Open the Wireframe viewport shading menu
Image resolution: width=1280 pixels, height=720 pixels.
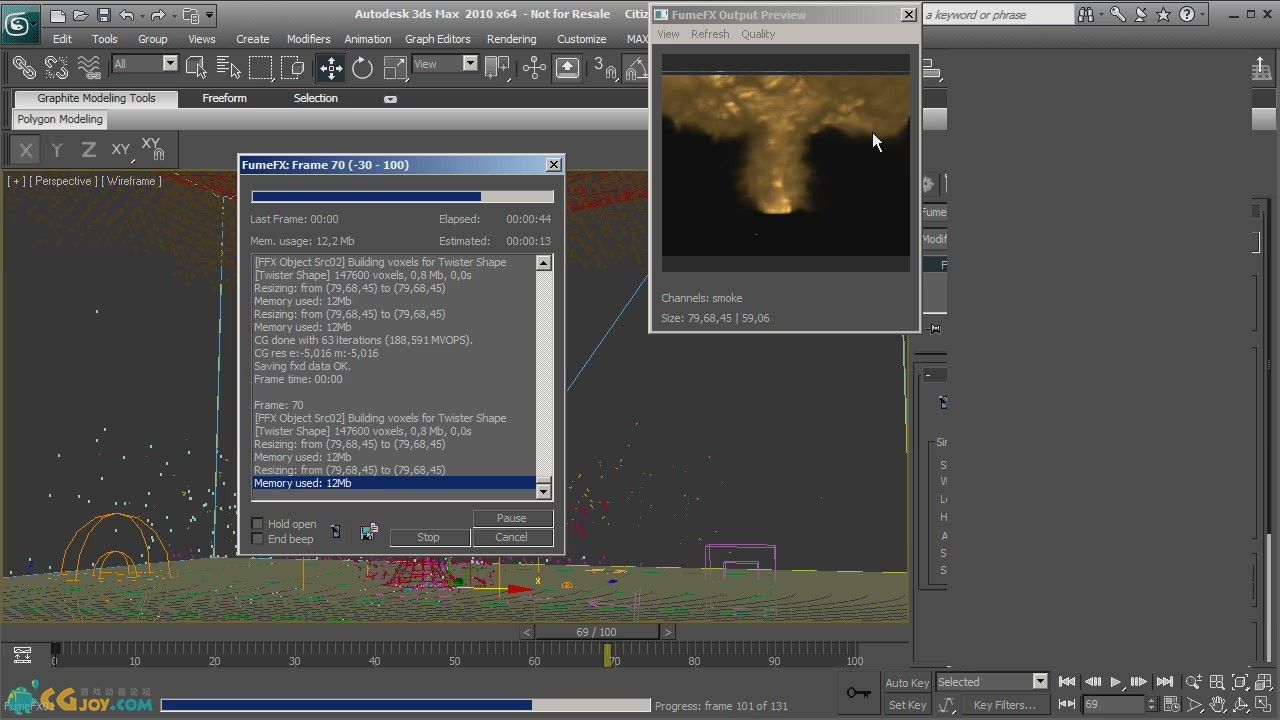tap(131, 181)
